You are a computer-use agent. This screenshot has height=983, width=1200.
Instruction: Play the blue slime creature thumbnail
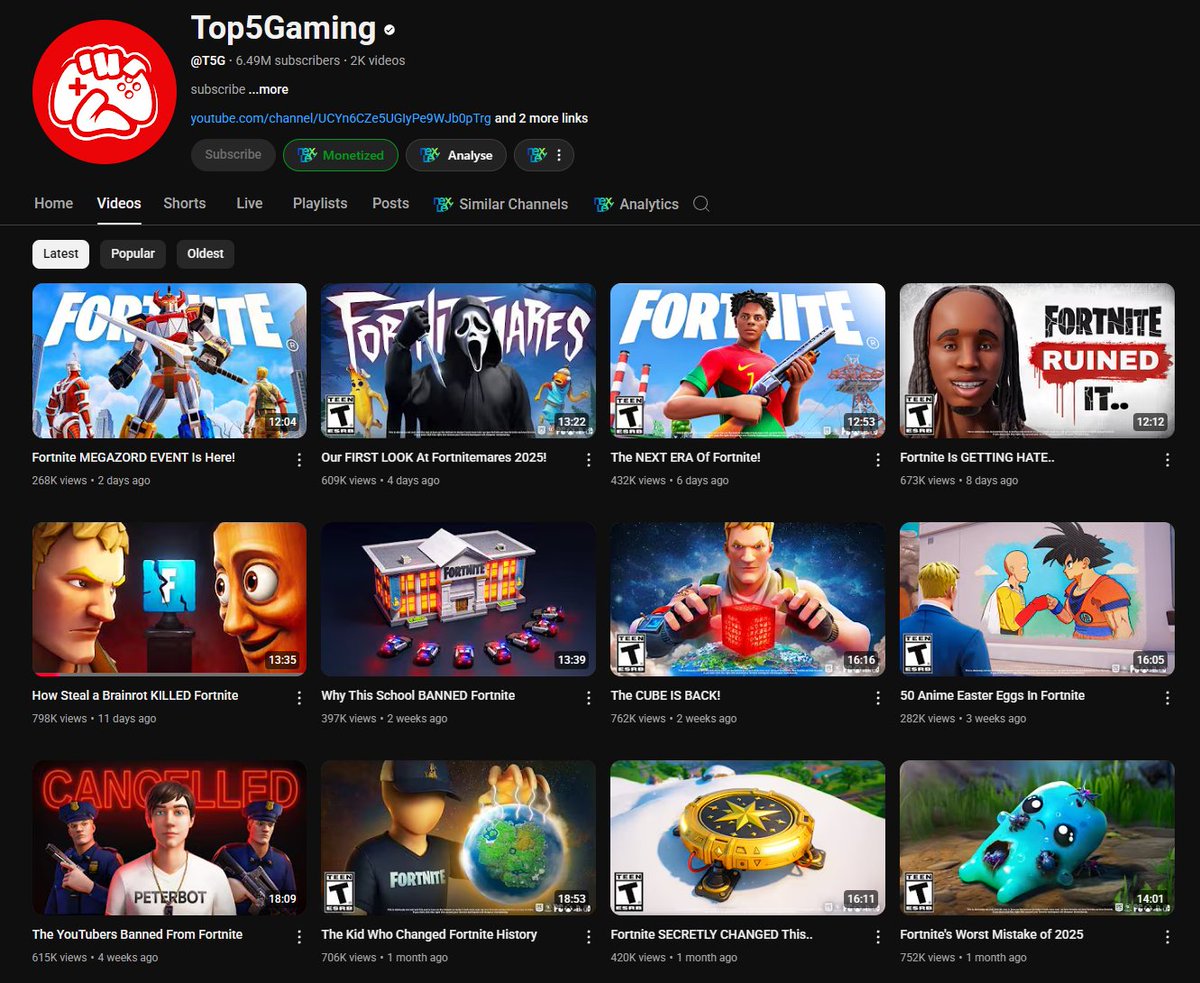[x=1037, y=838]
